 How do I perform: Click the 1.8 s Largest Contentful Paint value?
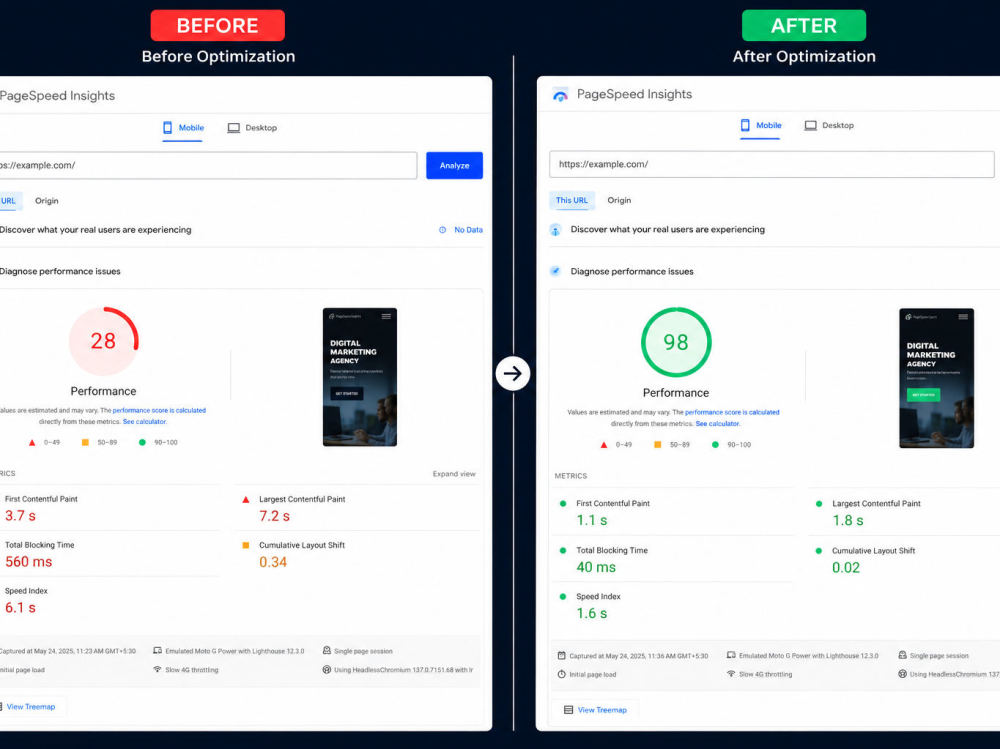tap(848, 521)
